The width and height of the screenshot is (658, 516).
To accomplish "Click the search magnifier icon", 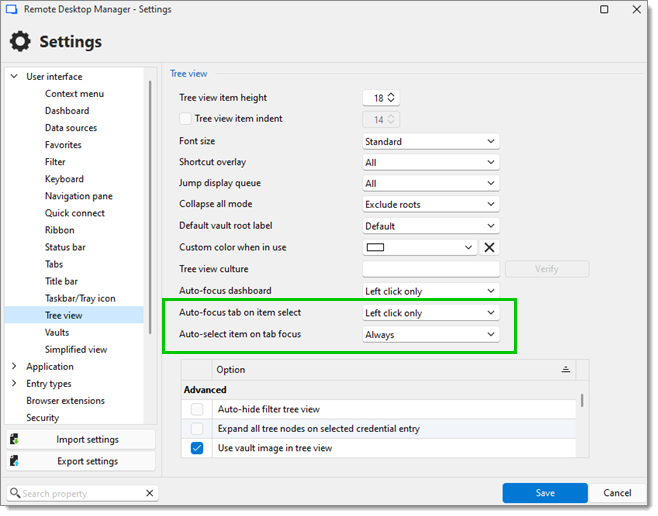I will pyautogui.click(x=15, y=493).
